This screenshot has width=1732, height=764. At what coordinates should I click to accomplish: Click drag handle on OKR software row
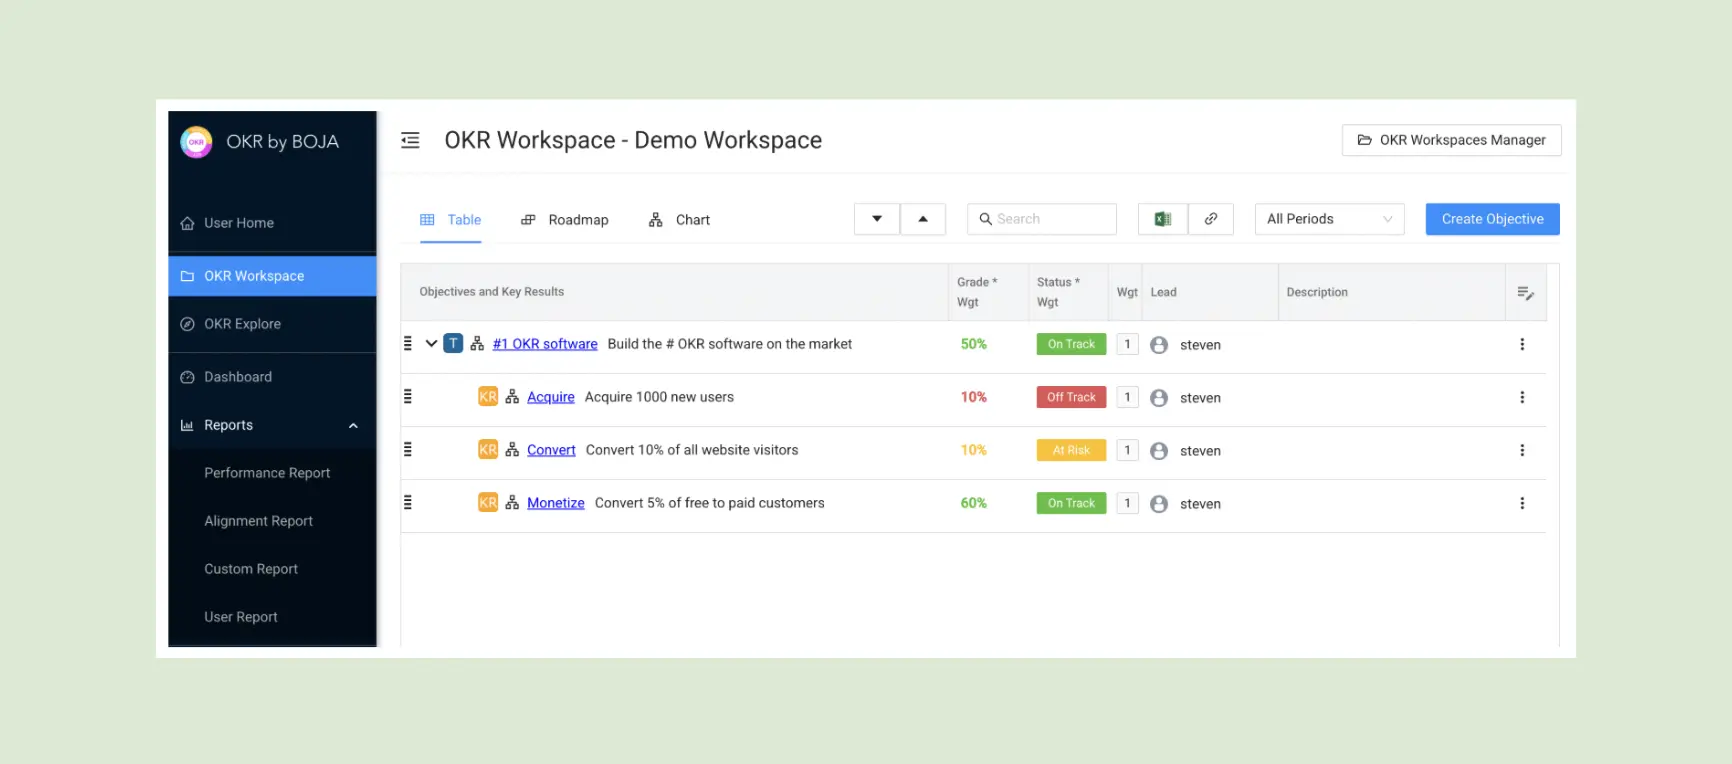[x=407, y=344]
